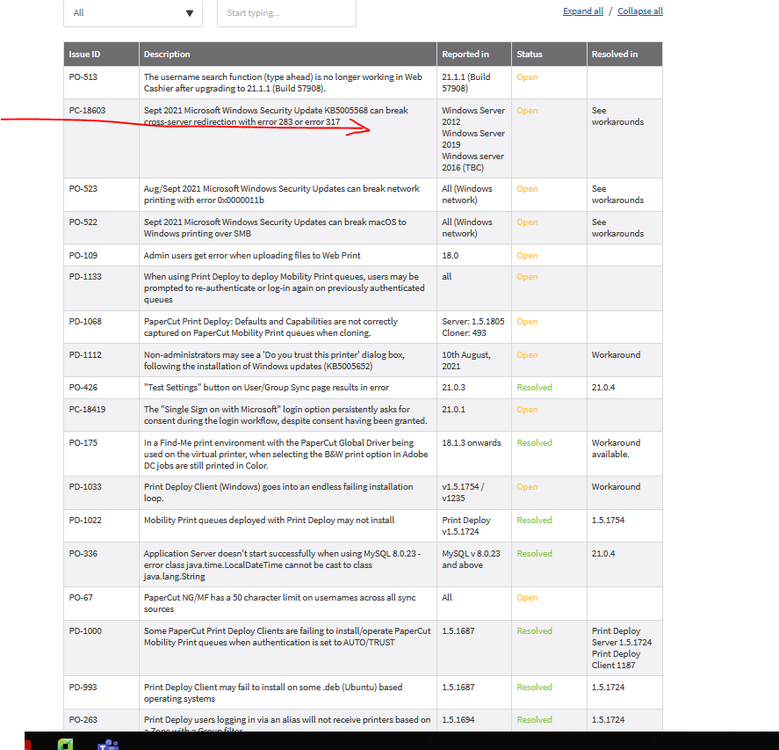The image size is (779, 750).
Task: Click 'Server: 1.5.1805 Cloner: 493' cell
Action: point(473,327)
